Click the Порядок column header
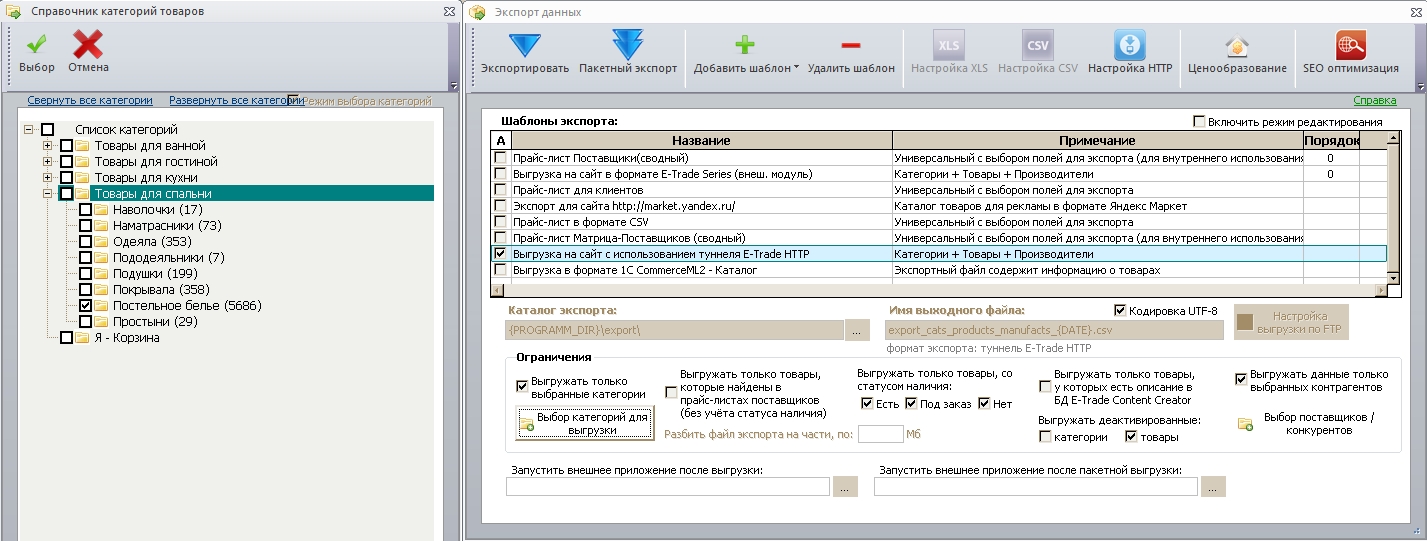The image size is (1427, 541). click(x=1331, y=141)
